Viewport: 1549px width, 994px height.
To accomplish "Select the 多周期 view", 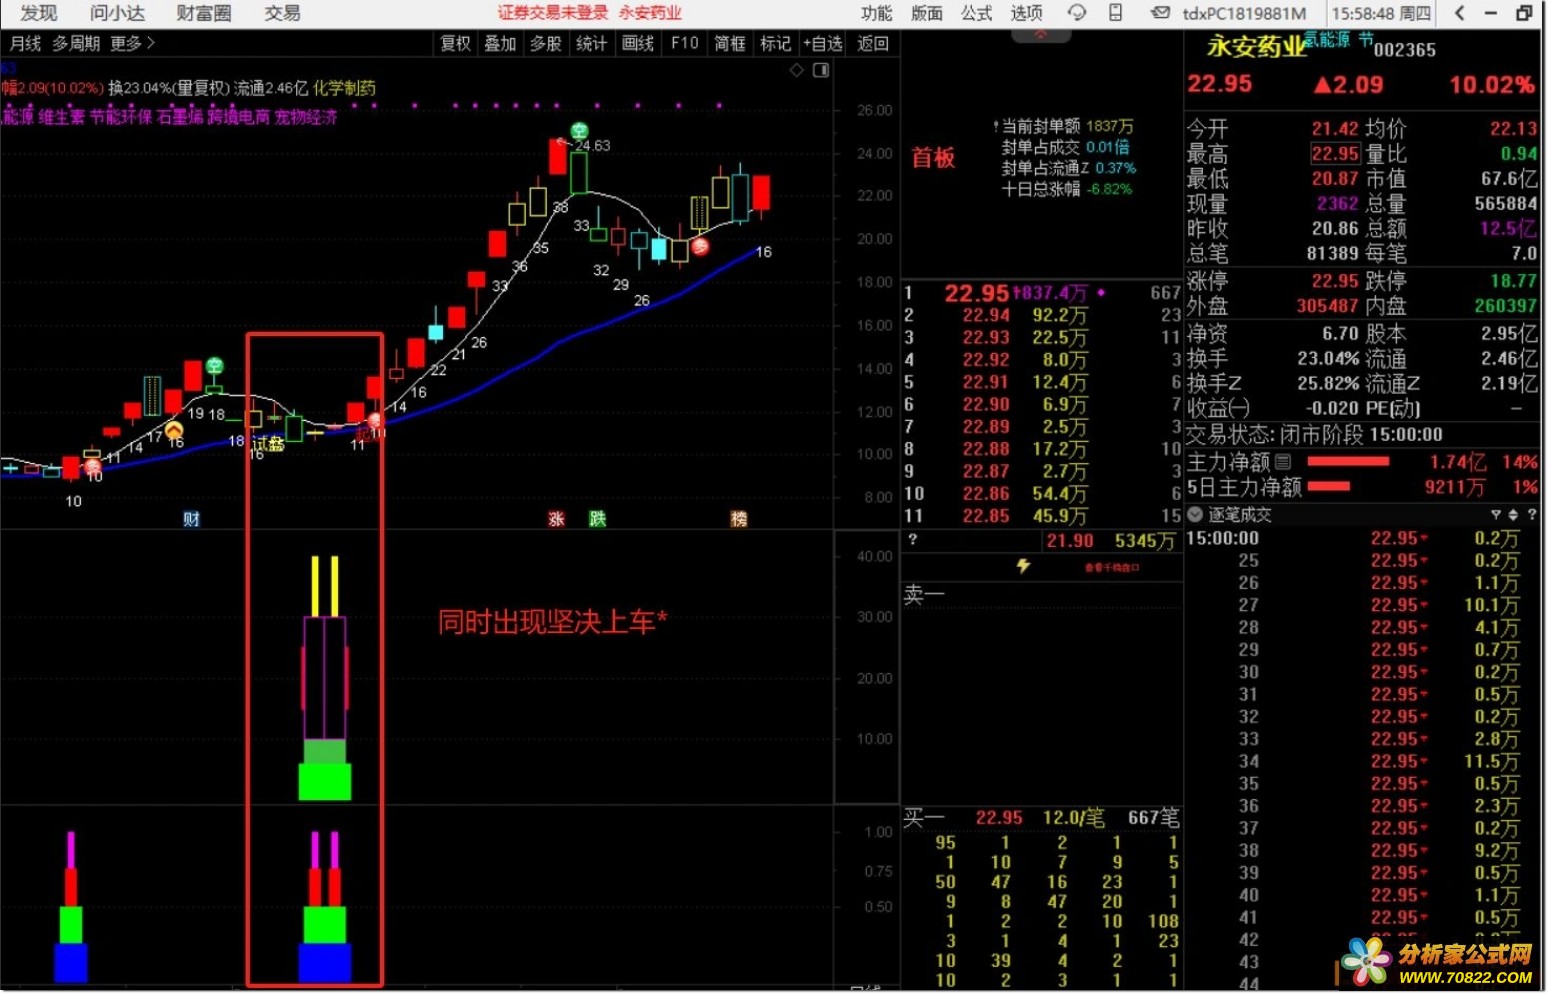I will point(76,43).
